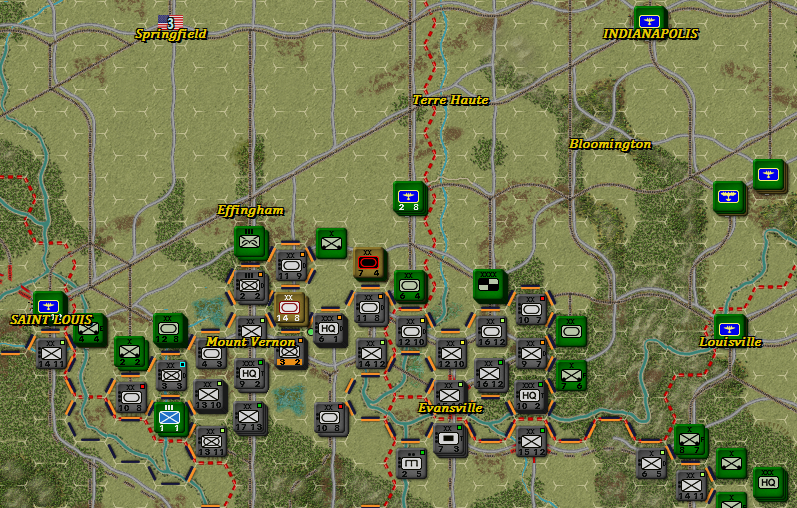Screen dimensions: 797x508
Task: Select easternmost air unit near right map edge
Action: click(768, 174)
